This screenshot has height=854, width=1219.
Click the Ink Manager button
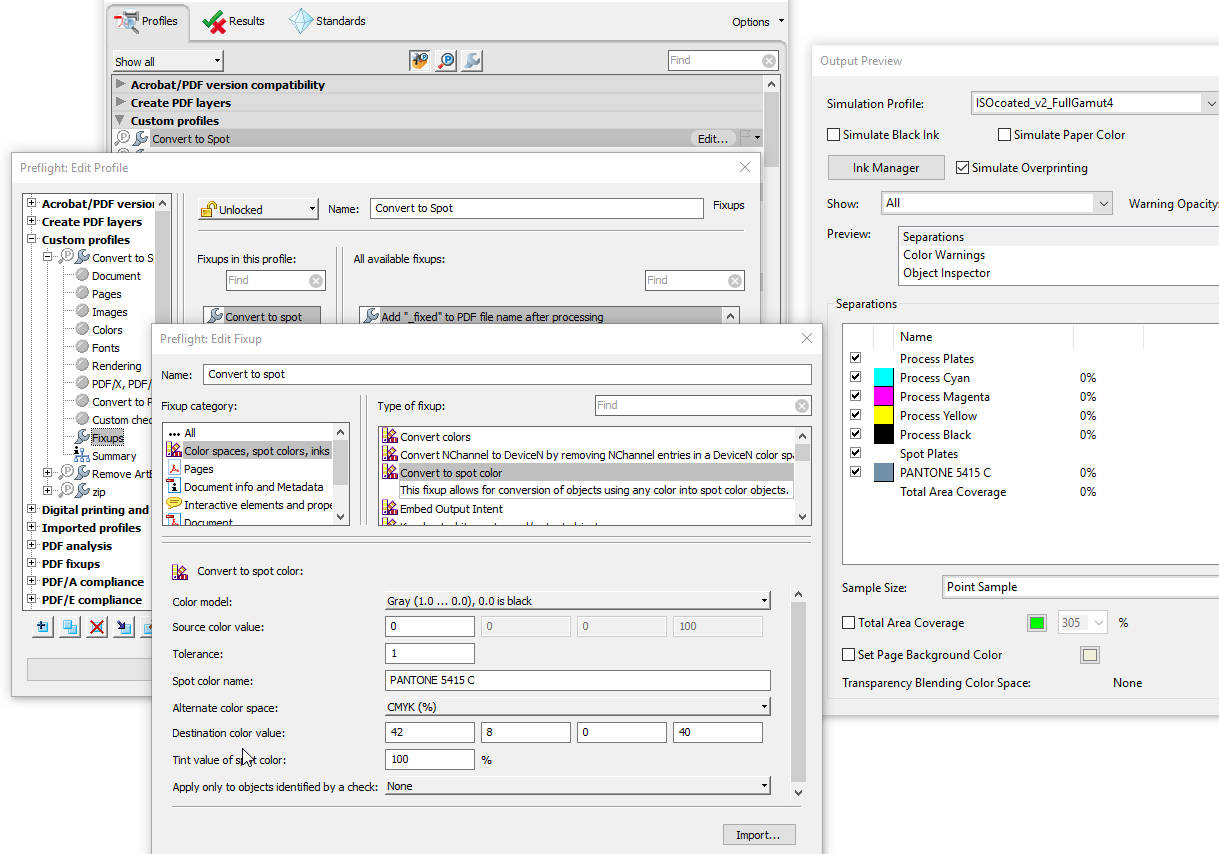tap(886, 168)
